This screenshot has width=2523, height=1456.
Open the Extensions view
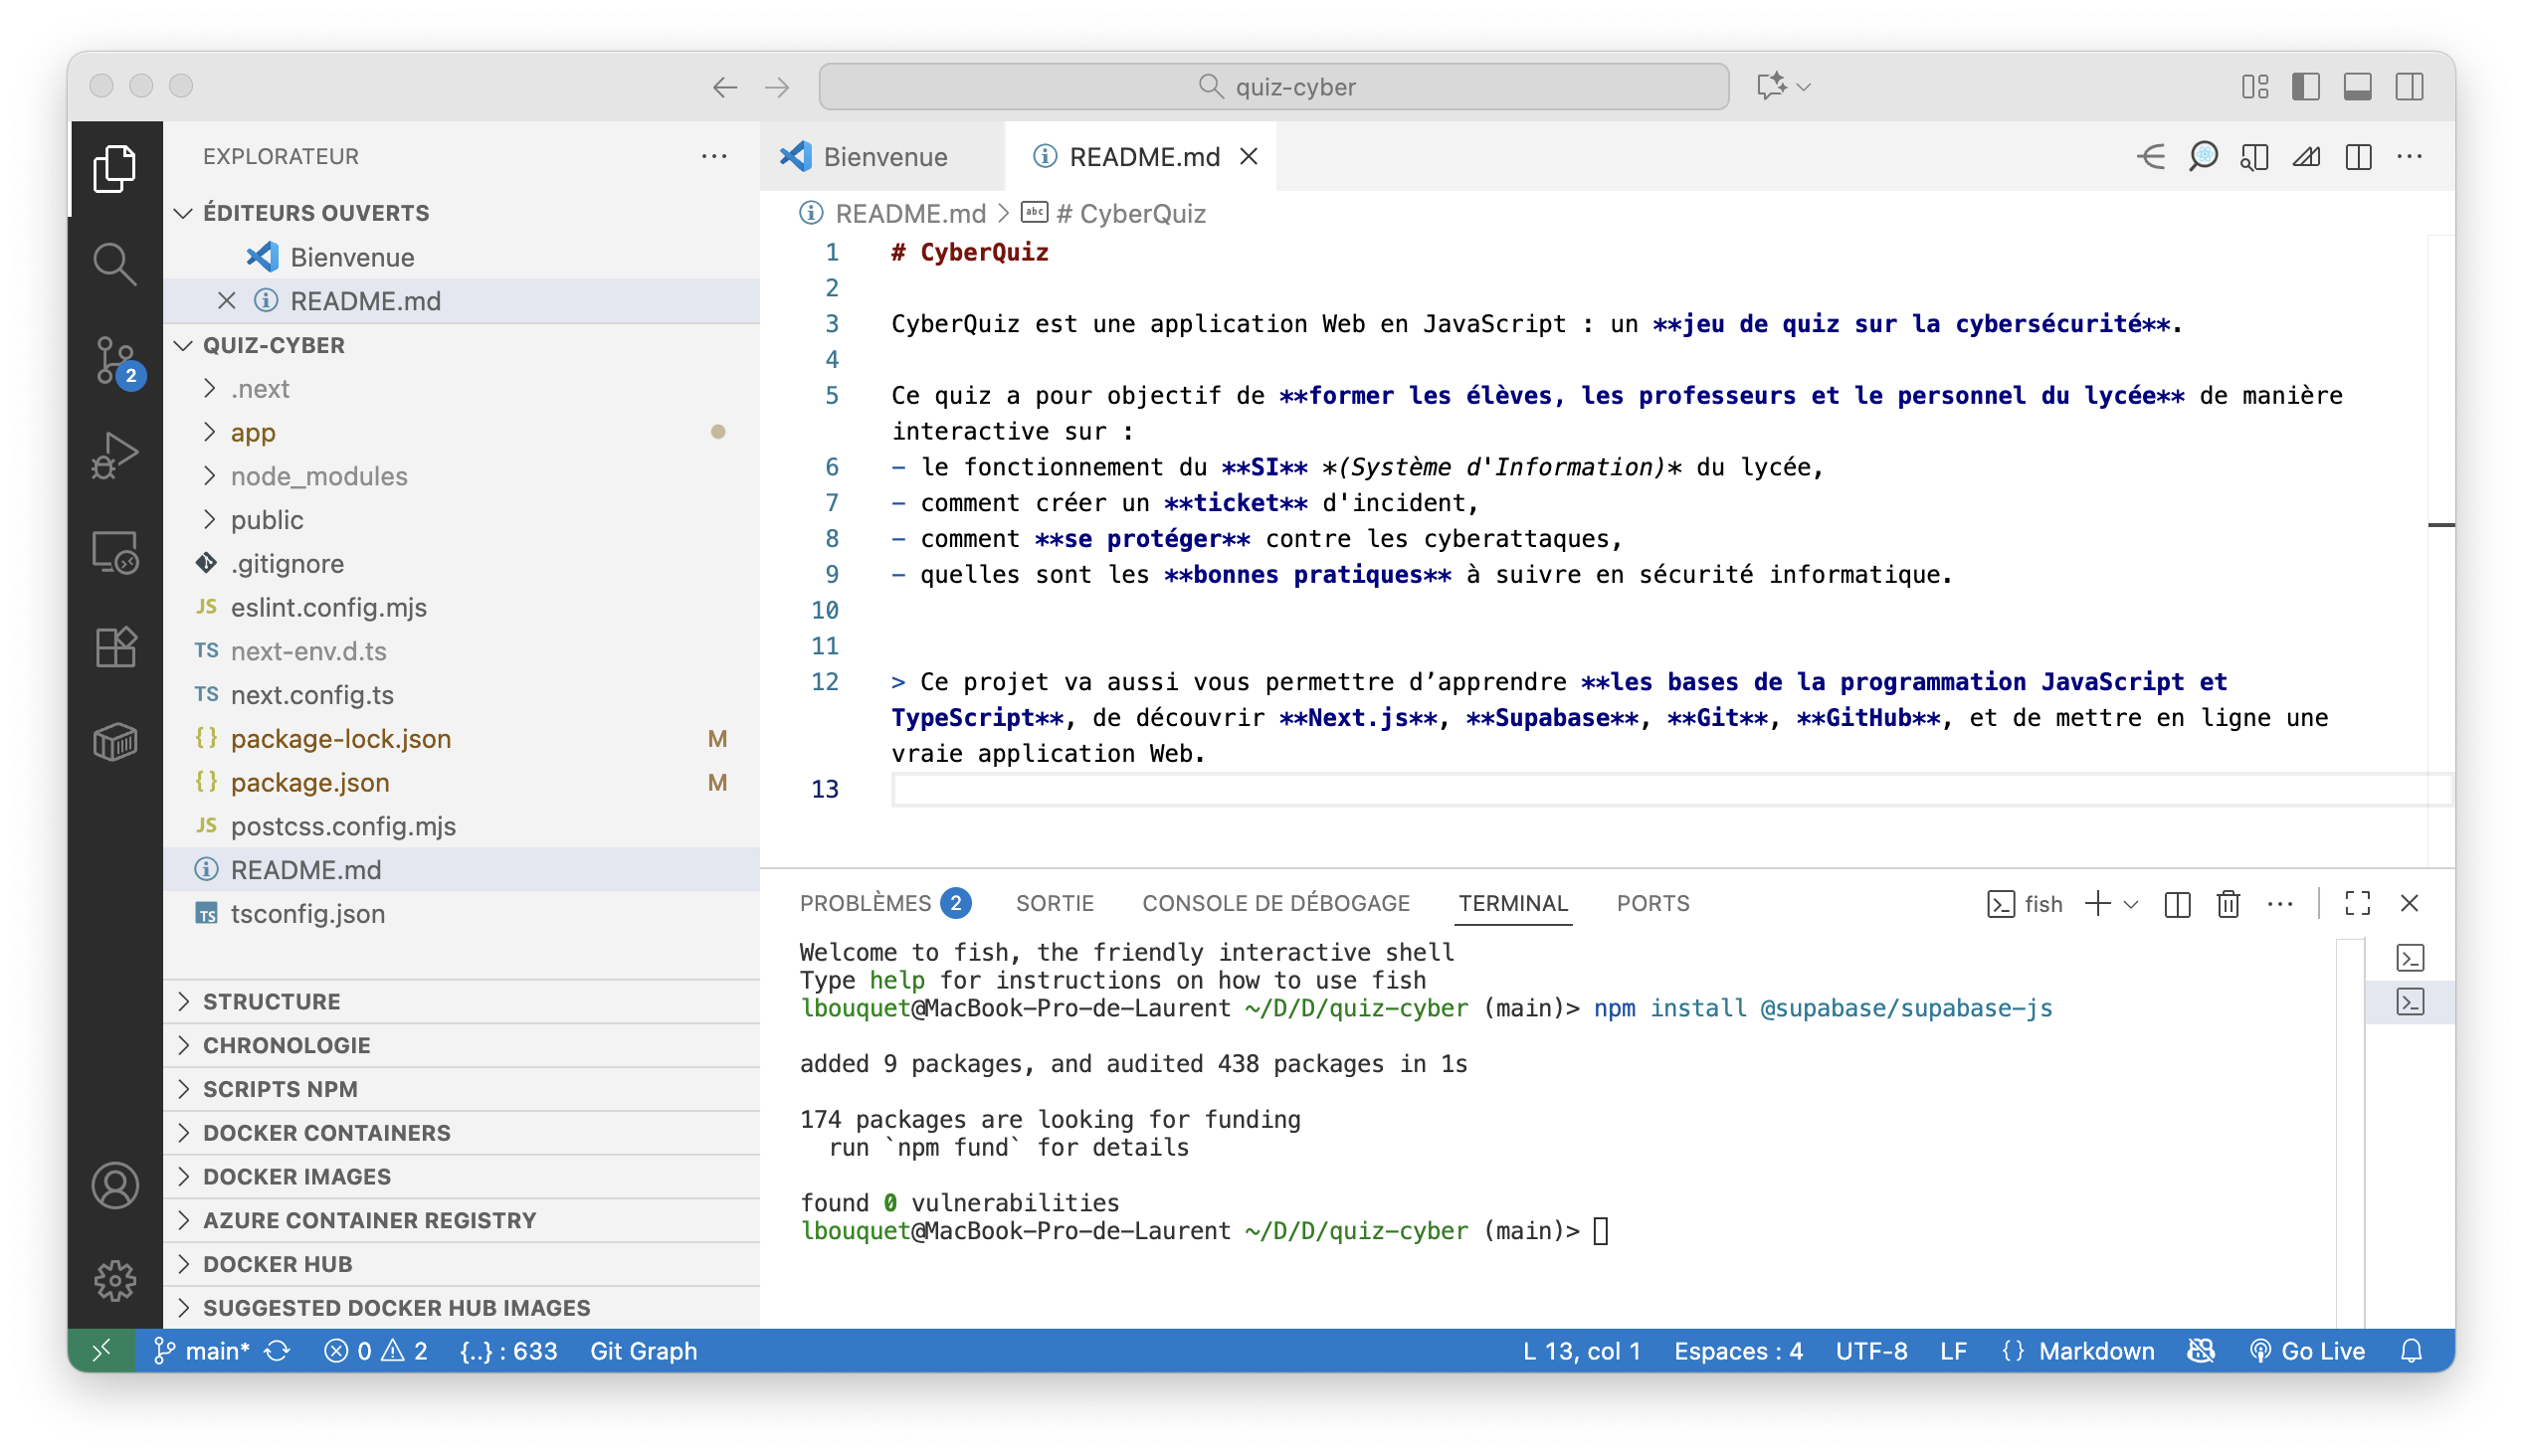tap(115, 647)
